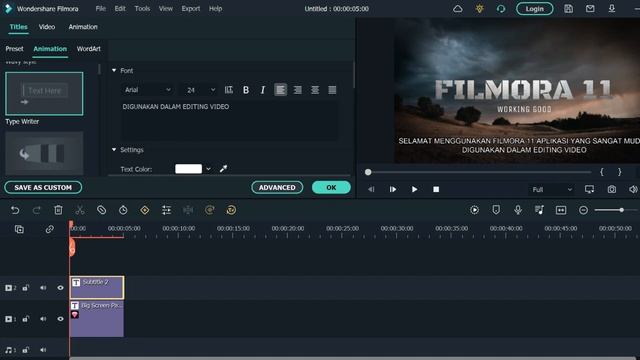640x360 pixels.
Task: Select the Subtitle 2 clip on timeline
Action: click(x=97, y=287)
